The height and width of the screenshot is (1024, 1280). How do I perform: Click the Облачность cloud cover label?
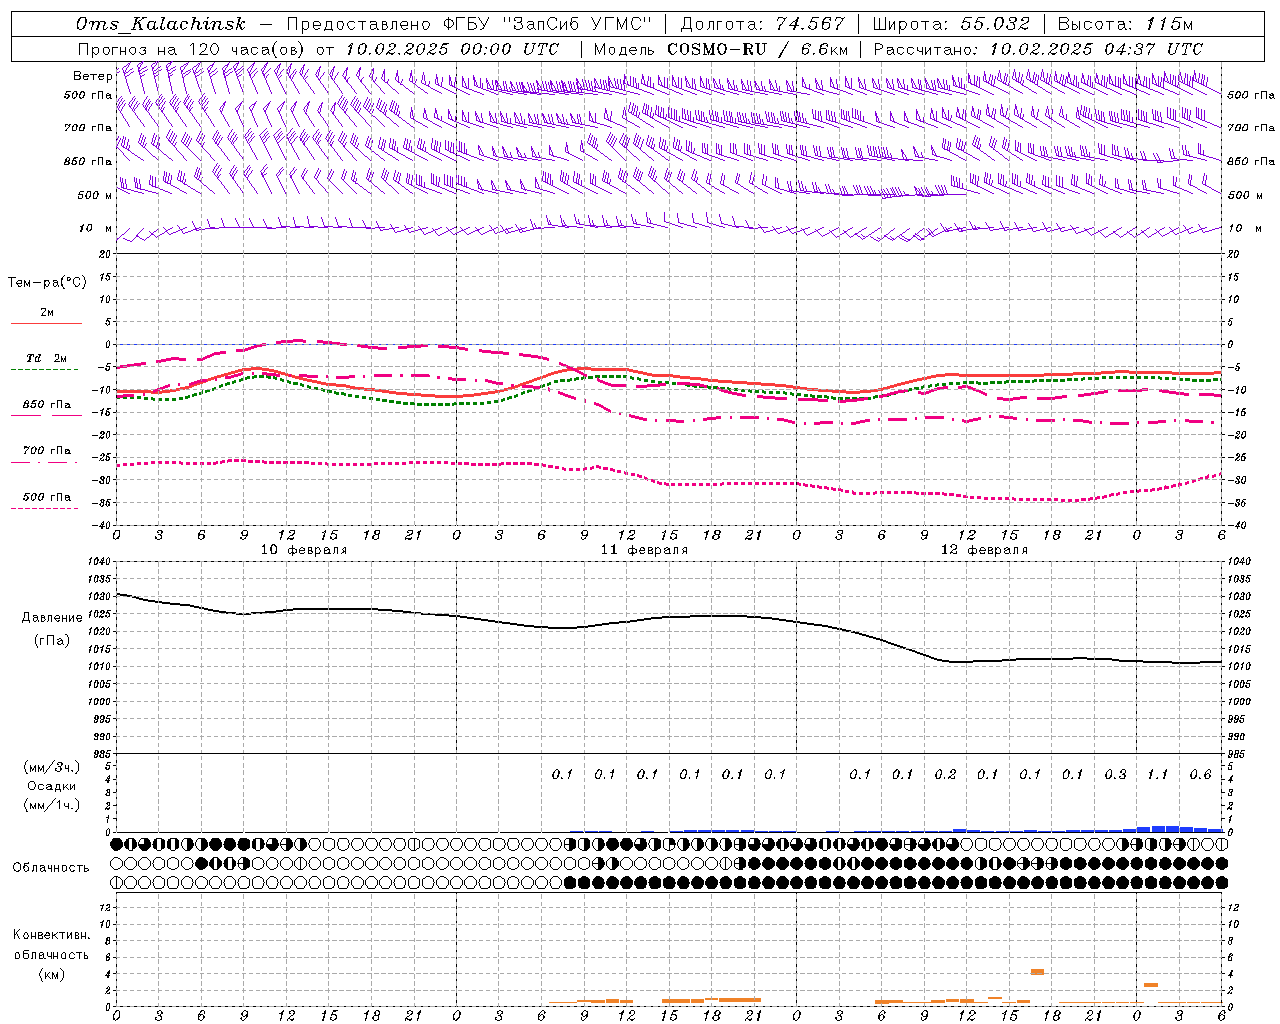pyautogui.click(x=50, y=868)
